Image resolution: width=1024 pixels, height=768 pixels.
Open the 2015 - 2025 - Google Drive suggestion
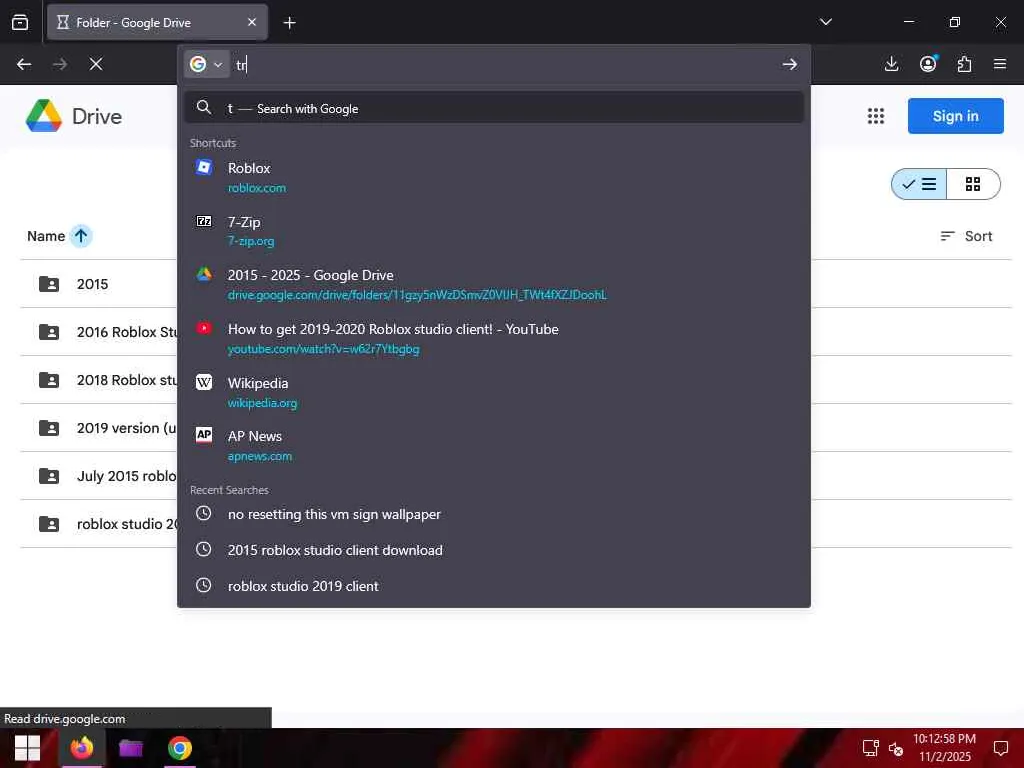click(494, 285)
